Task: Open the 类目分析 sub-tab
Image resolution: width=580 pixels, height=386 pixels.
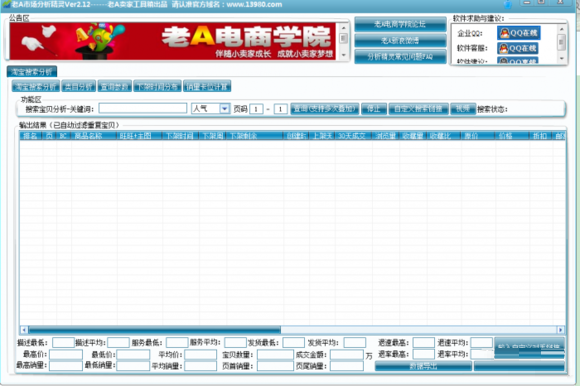Action: click(78, 87)
